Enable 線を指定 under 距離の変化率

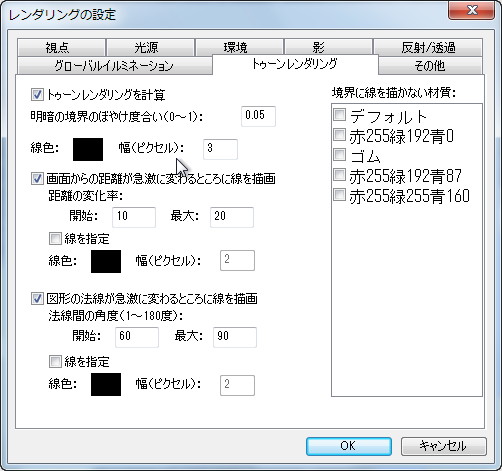coord(55,239)
